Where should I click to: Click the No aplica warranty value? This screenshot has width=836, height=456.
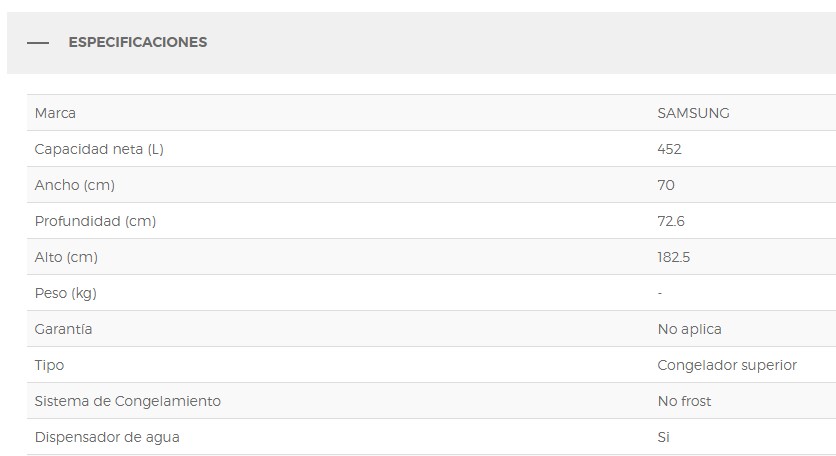tap(689, 329)
